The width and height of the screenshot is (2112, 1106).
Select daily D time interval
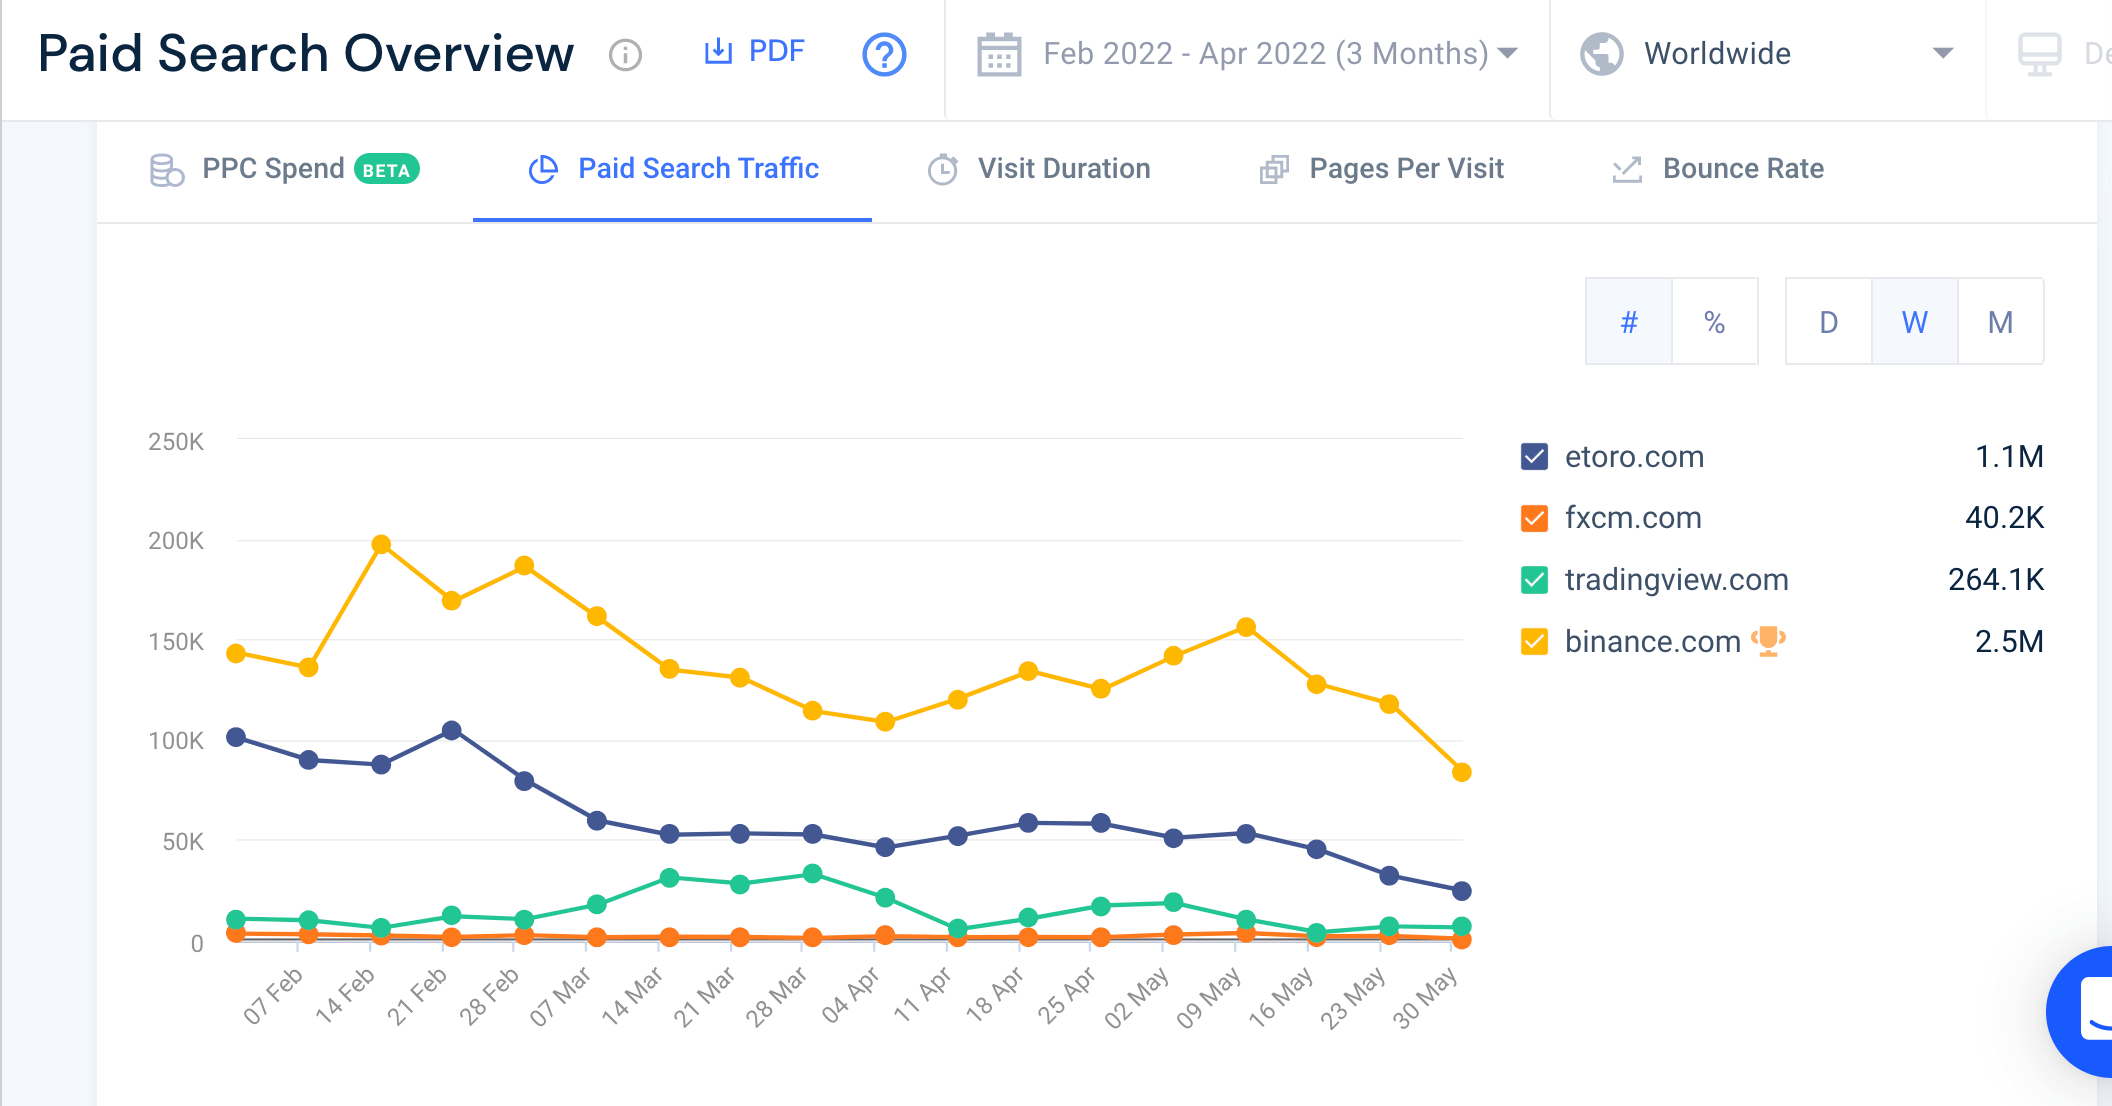[1828, 323]
